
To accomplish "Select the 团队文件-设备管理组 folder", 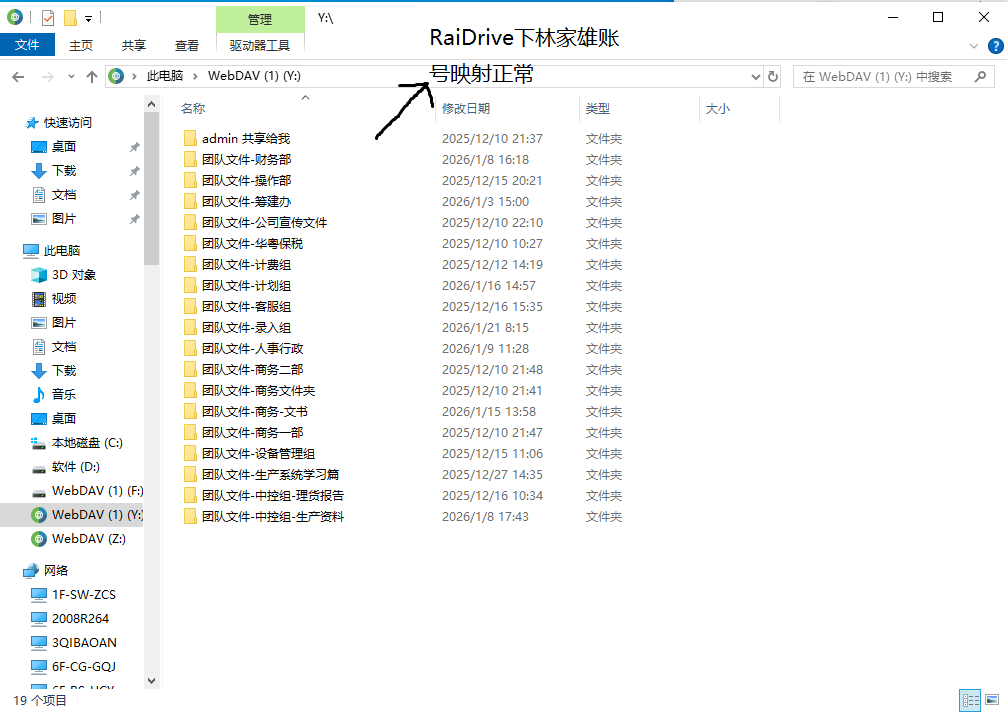I will (x=258, y=454).
